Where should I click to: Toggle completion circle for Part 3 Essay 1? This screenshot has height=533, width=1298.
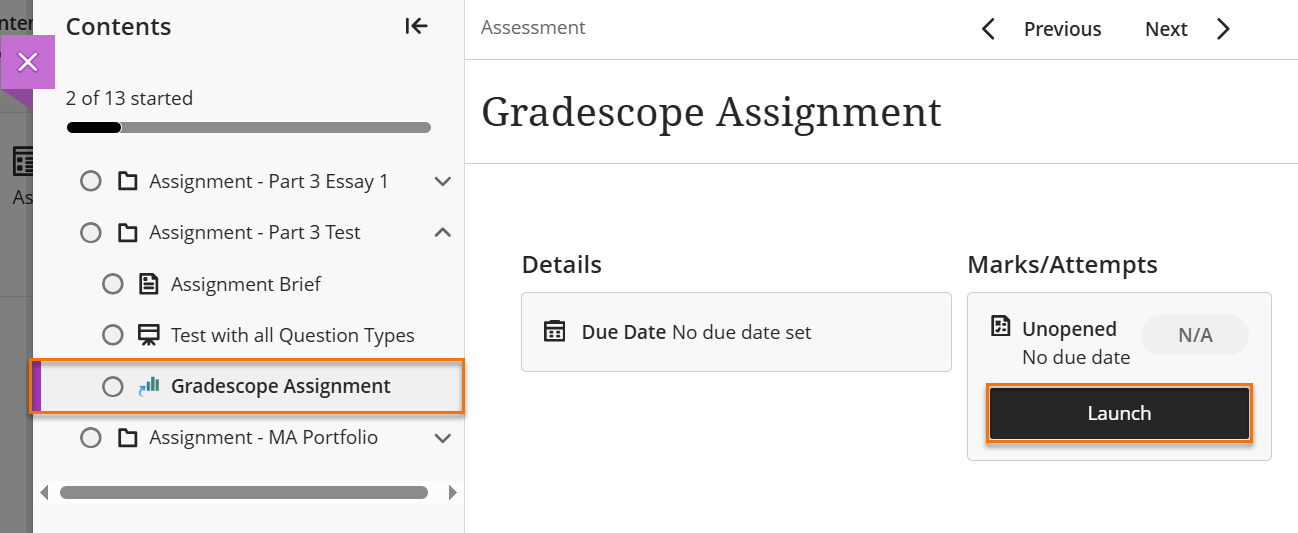pos(91,181)
